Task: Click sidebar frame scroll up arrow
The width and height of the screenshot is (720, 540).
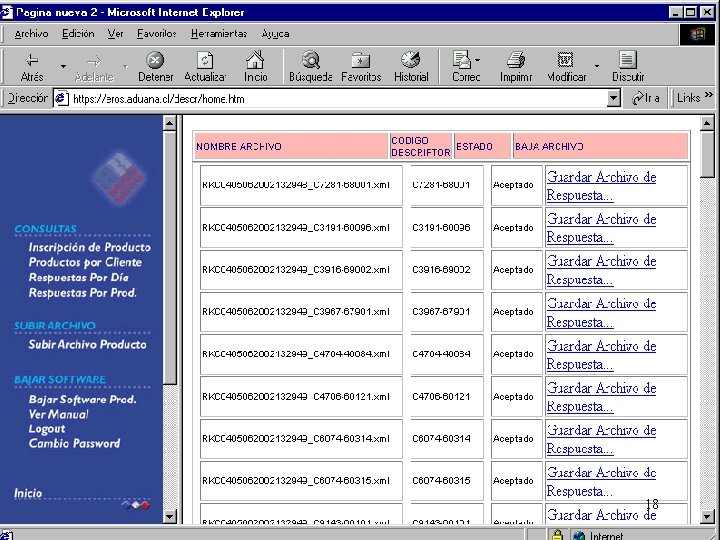Action: tap(169, 123)
